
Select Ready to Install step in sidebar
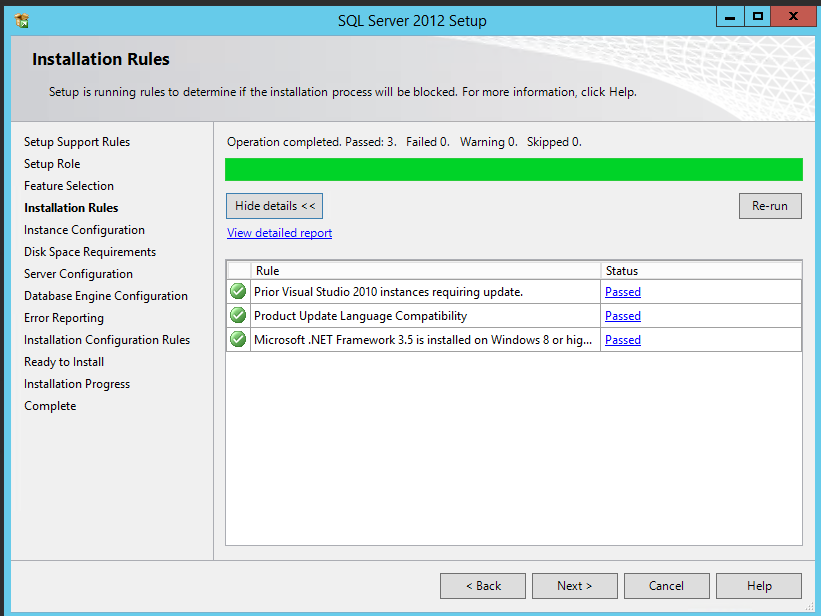64,362
